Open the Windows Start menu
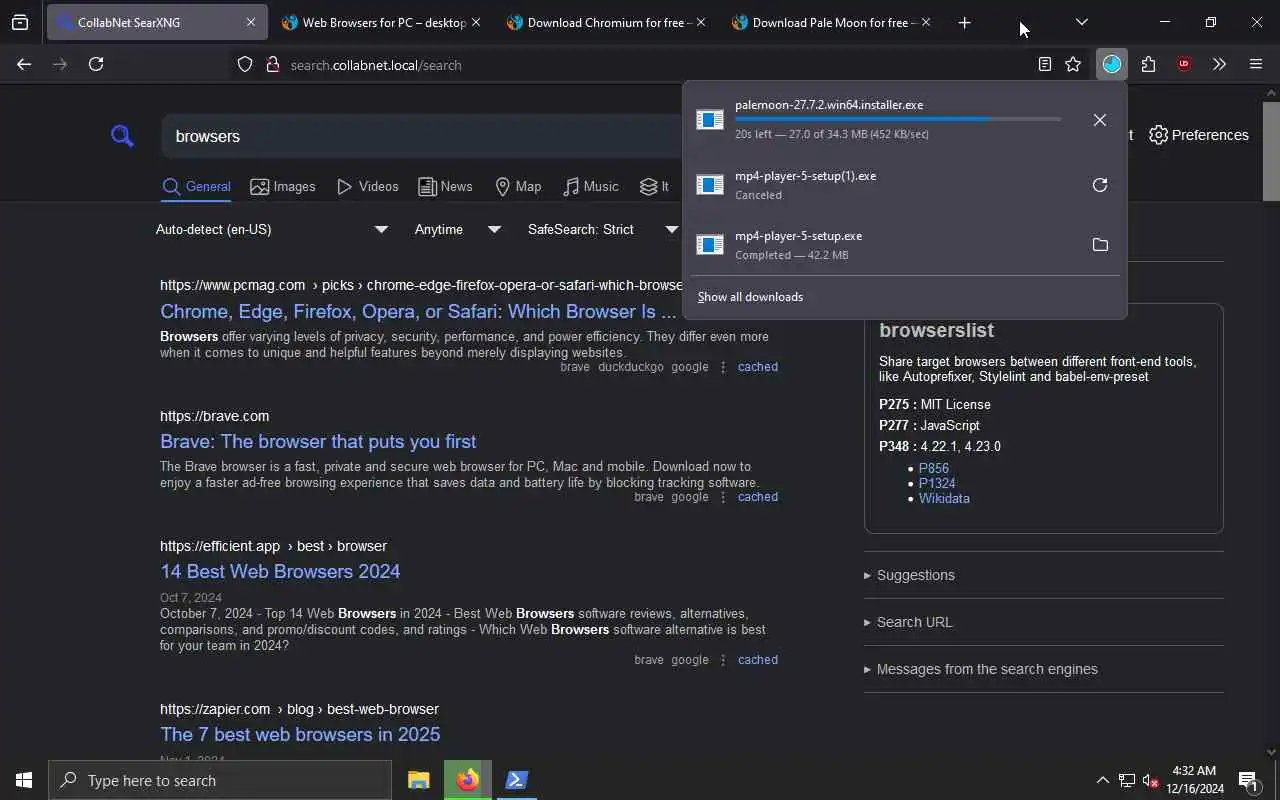The height and width of the screenshot is (800, 1280). pyautogui.click(x=24, y=780)
